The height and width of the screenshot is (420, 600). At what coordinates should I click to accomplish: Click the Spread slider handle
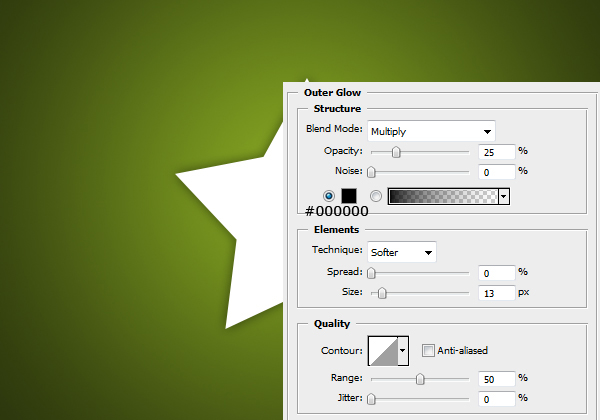[x=371, y=273]
